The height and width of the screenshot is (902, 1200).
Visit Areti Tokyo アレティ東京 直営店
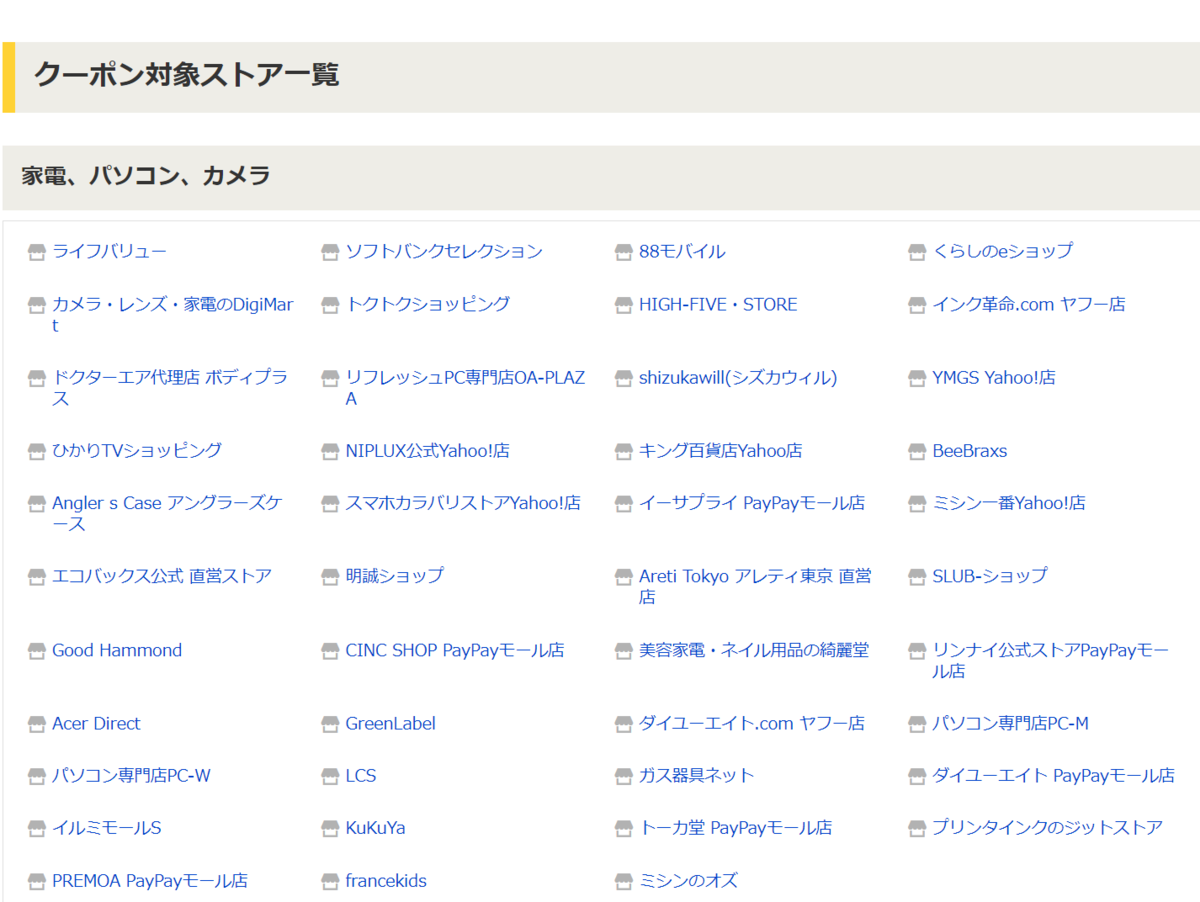coord(755,587)
